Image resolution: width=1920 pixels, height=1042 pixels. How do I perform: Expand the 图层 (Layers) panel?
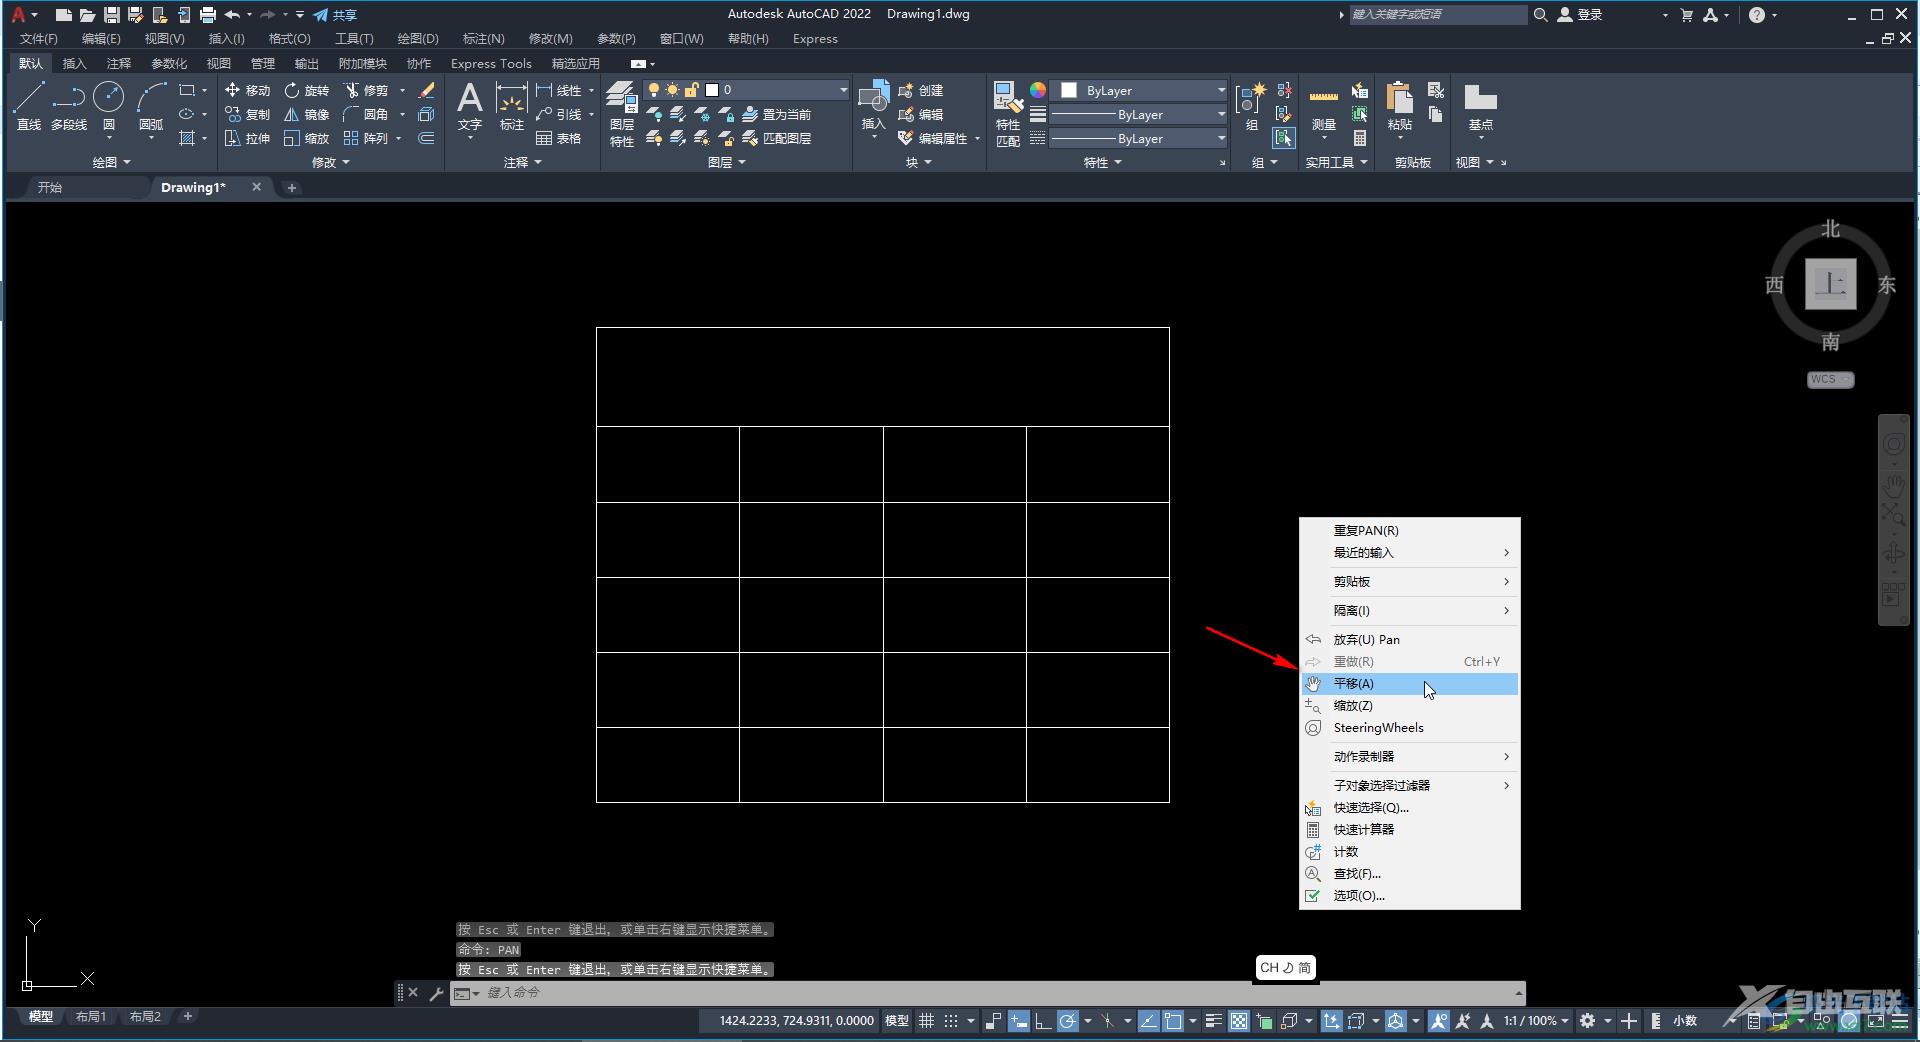pos(726,162)
